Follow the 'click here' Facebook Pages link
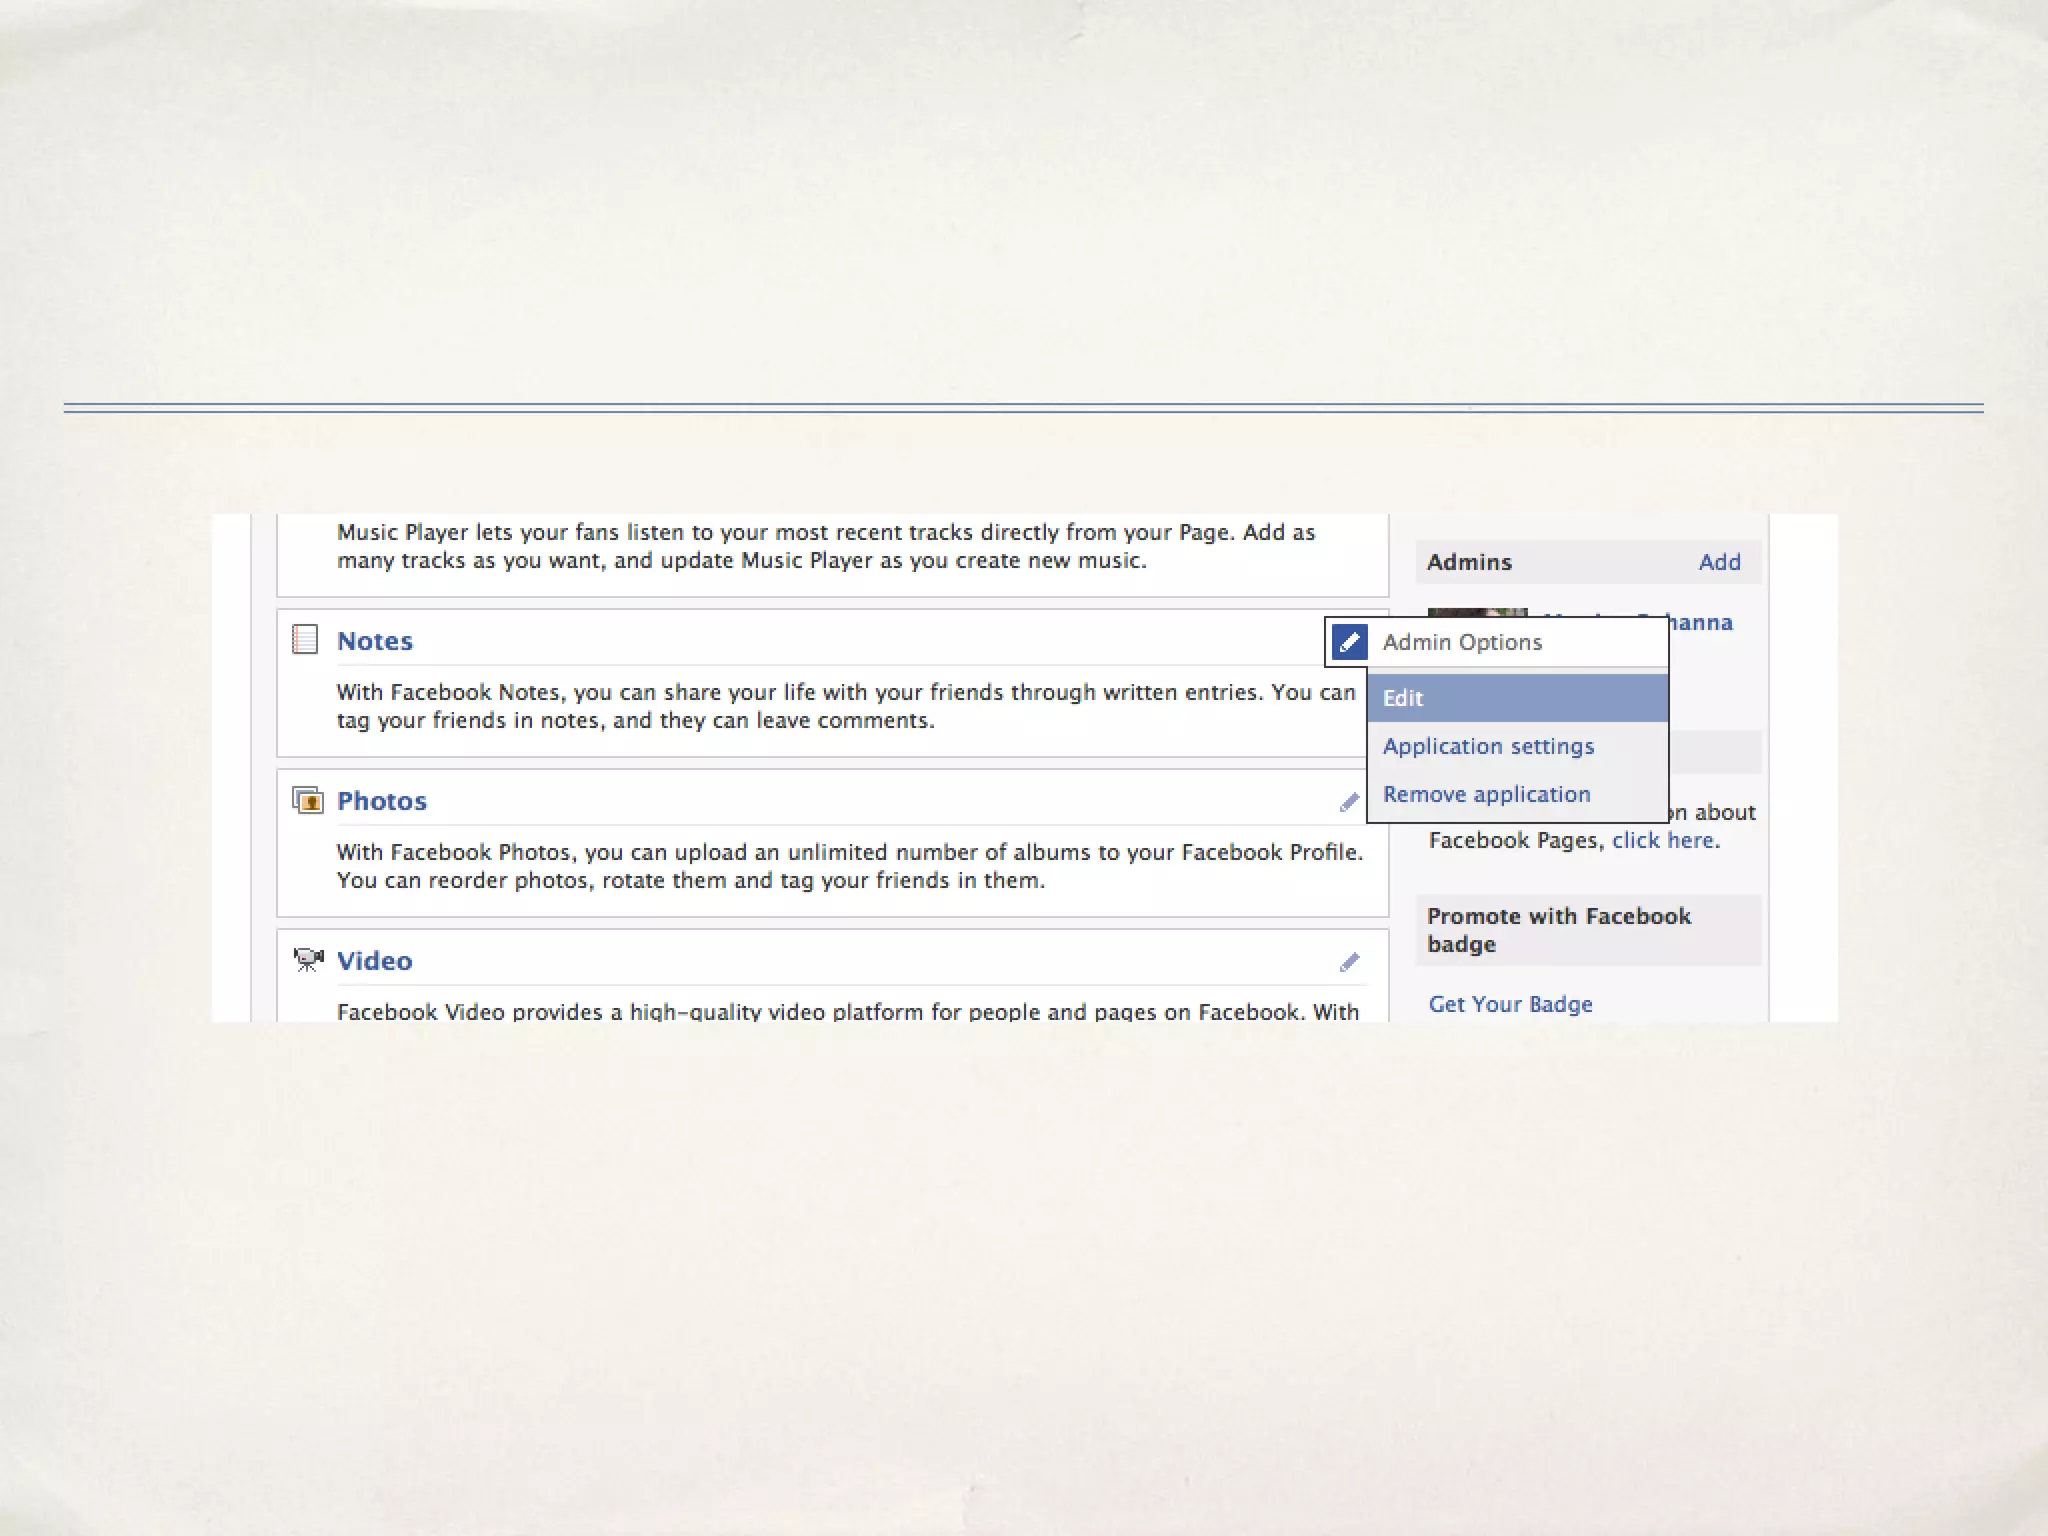 [x=1663, y=840]
